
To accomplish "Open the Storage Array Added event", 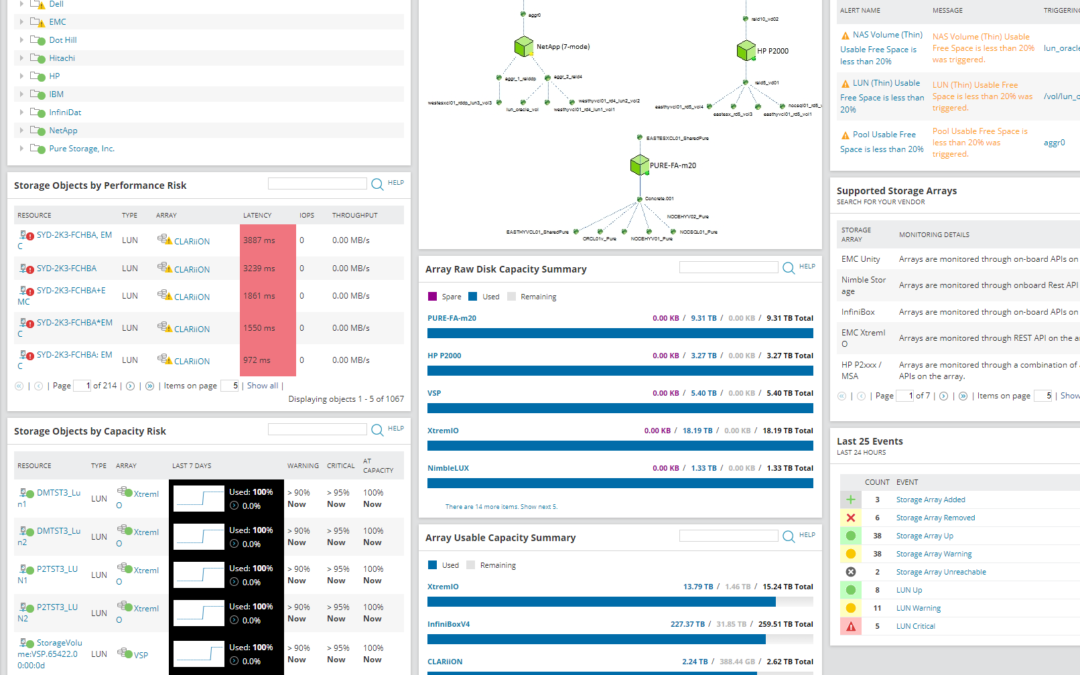I will click(931, 500).
